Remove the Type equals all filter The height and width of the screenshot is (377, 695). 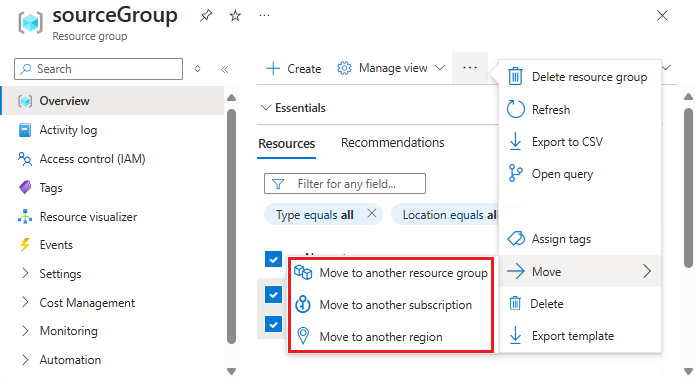pyautogui.click(x=371, y=214)
